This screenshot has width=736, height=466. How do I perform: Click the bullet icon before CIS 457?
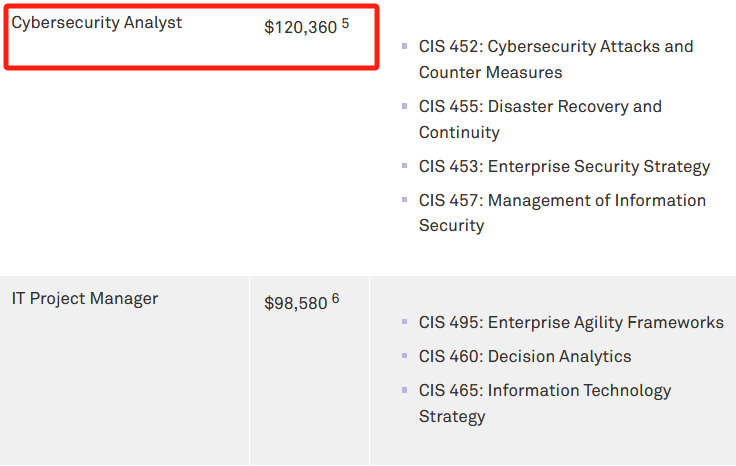pos(405,199)
